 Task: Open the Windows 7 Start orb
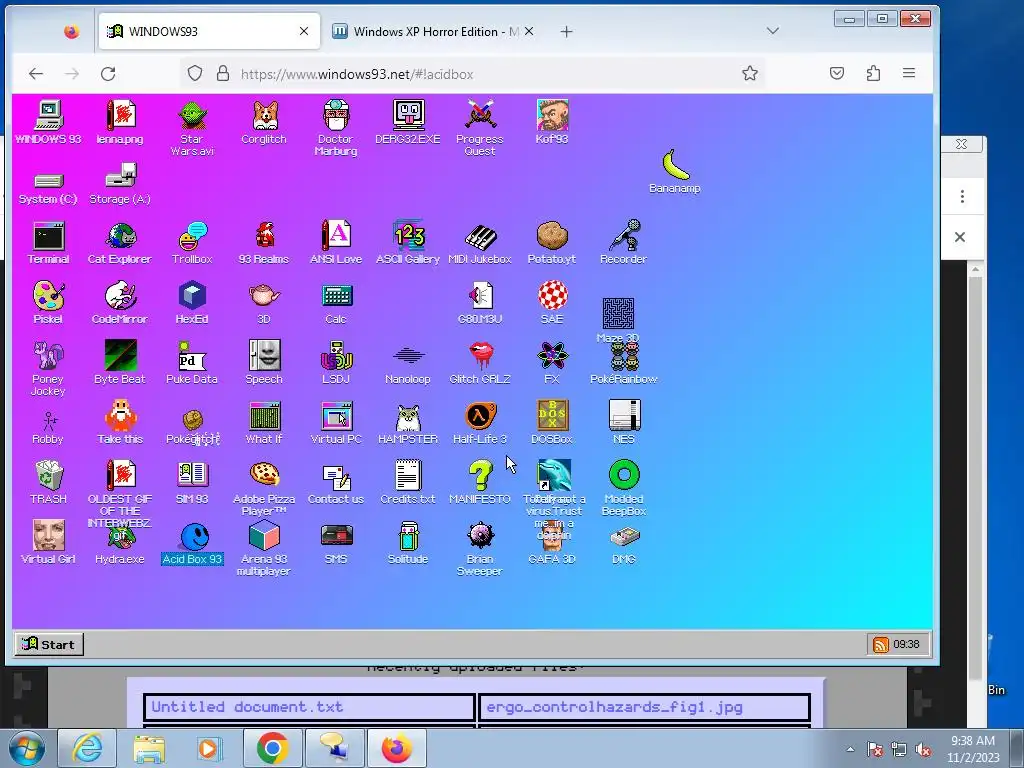pyautogui.click(x=26, y=748)
